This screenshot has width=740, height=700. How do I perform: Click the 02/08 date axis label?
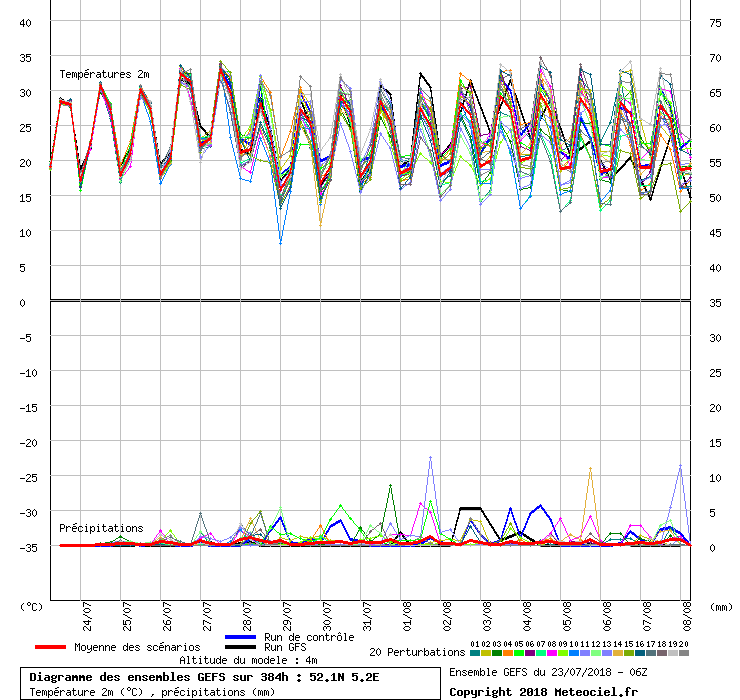[447, 616]
